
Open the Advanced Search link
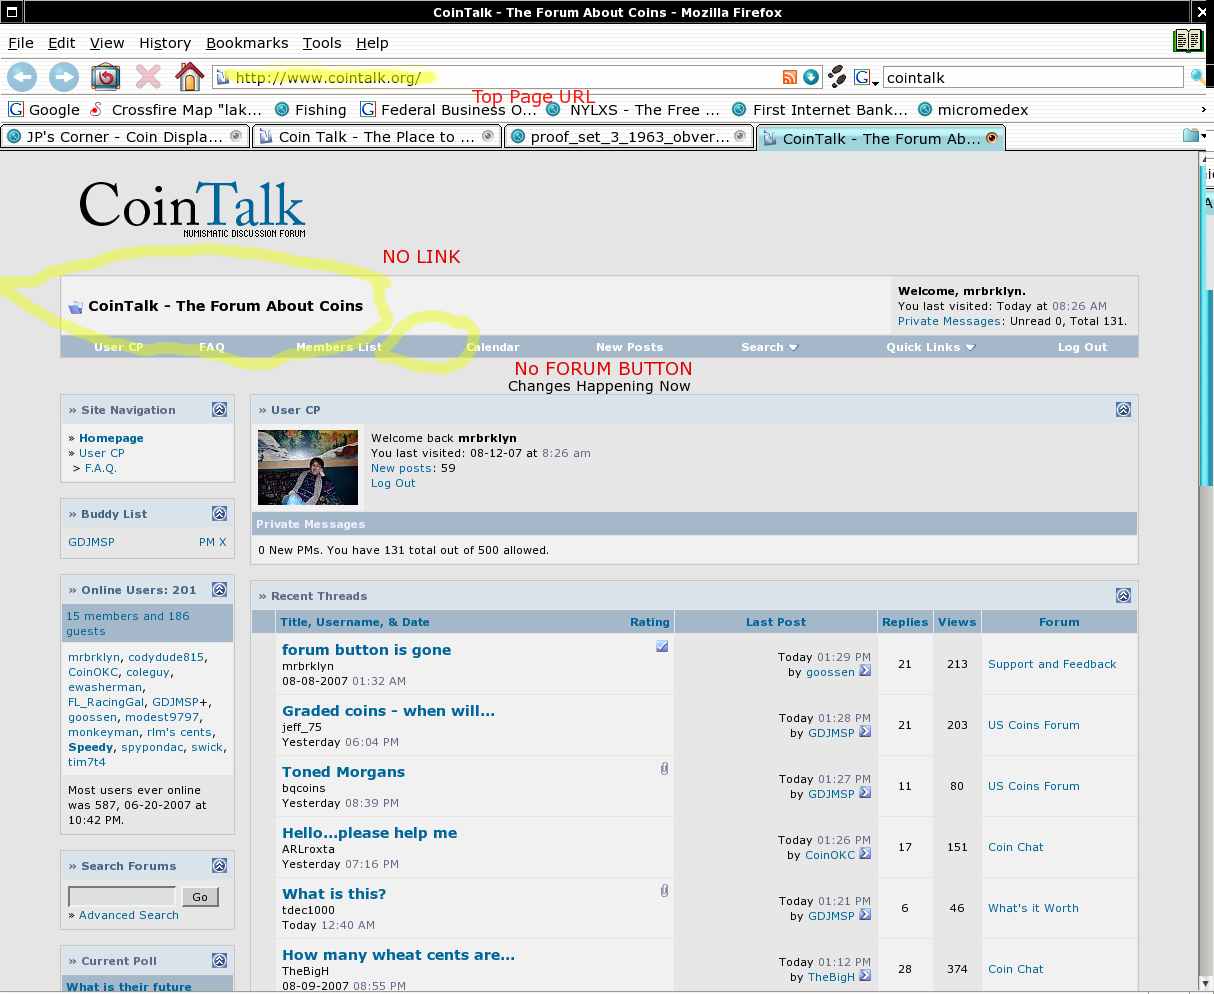[x=129, y=915]
